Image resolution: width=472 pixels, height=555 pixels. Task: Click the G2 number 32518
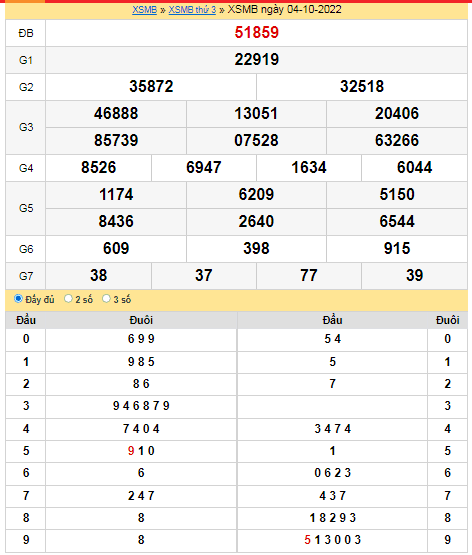[x=362, y=86]
